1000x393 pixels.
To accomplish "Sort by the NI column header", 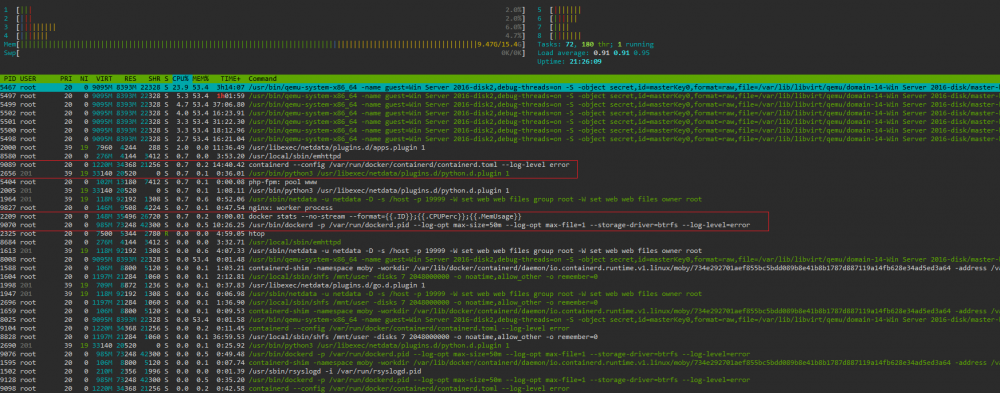I will point(84,78).
